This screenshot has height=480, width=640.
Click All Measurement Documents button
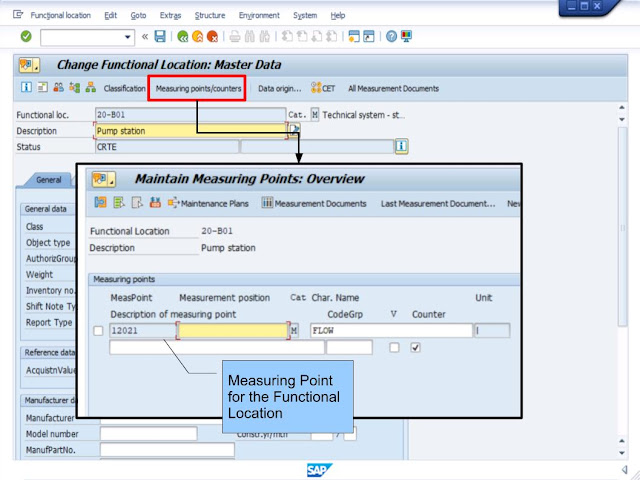pyautogui.click(x=393, y=88)
